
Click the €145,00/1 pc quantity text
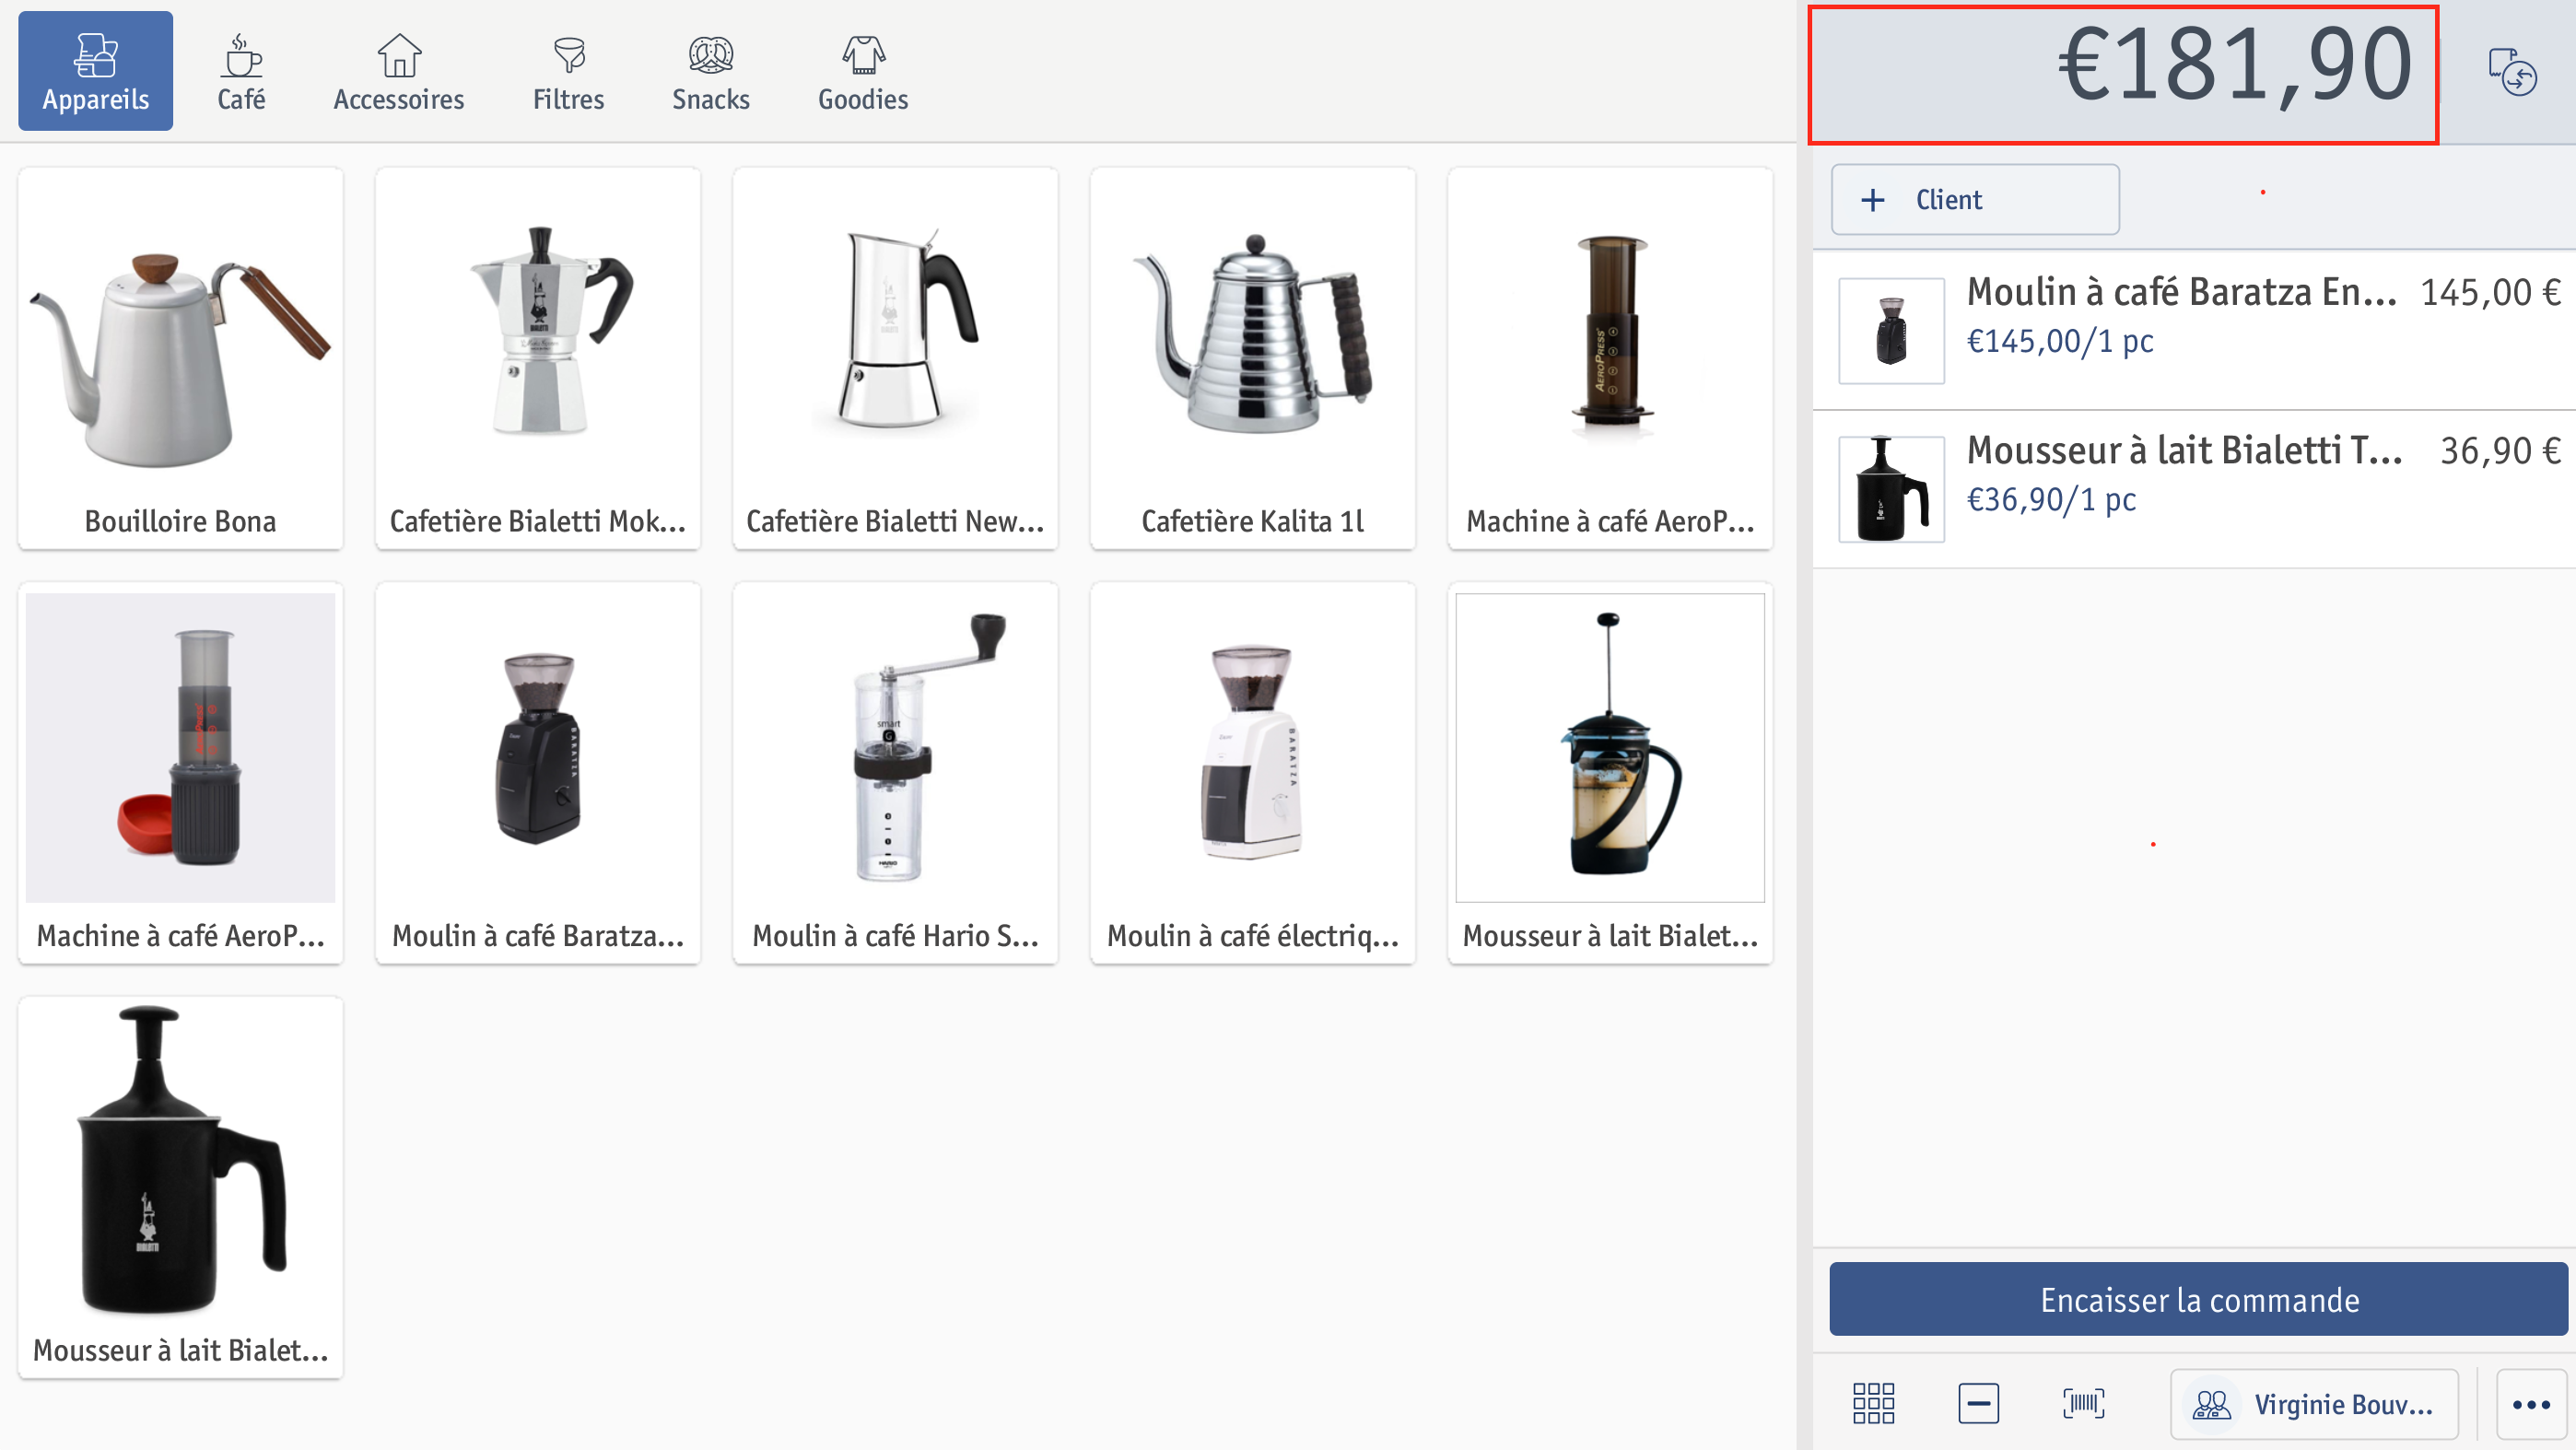pos(2060,341)
